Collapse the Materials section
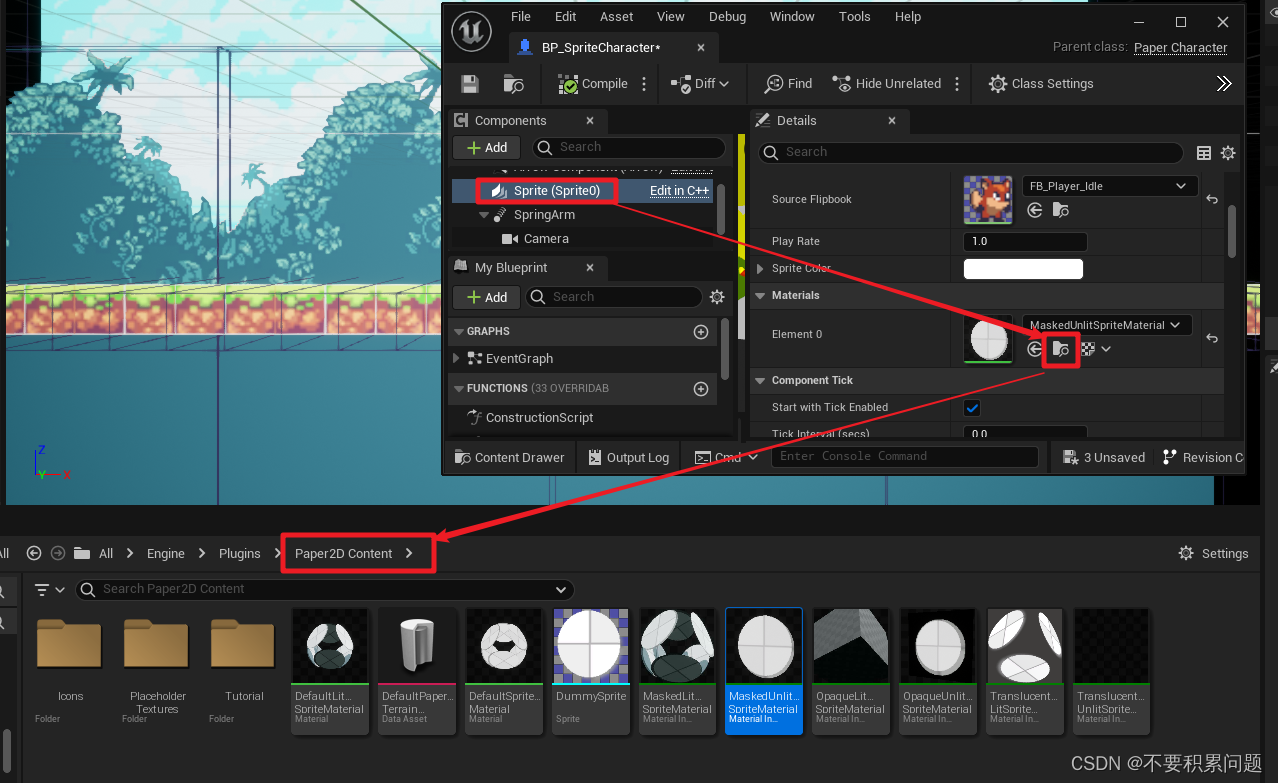 pyautogui.click(x=760, y=295)
